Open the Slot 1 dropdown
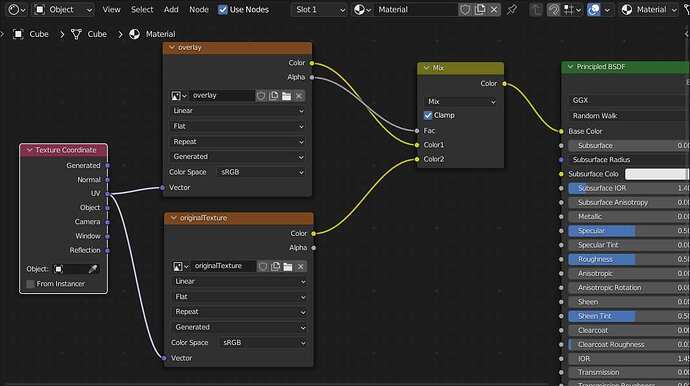Image resolution: width=690 pixels, height=386 pixels. 319,9
